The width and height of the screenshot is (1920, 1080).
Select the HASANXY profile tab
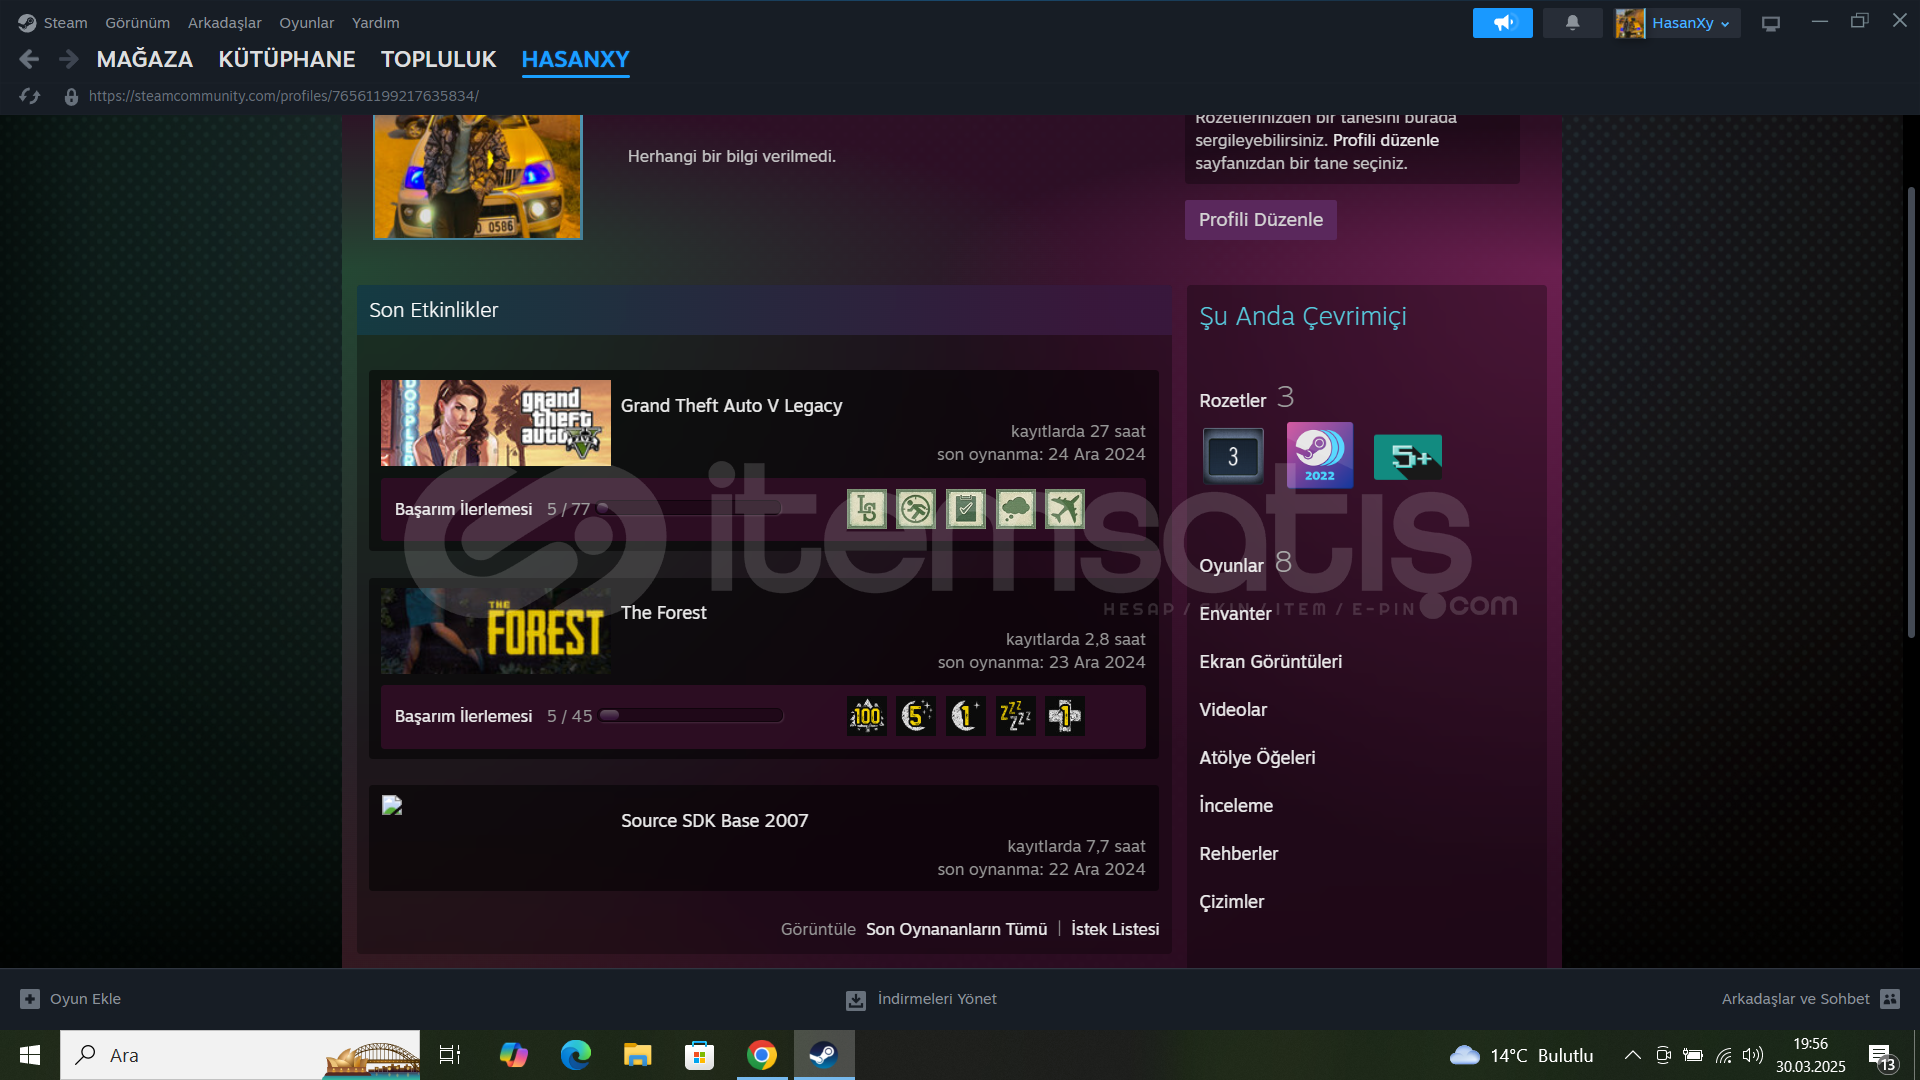(575, 59)
